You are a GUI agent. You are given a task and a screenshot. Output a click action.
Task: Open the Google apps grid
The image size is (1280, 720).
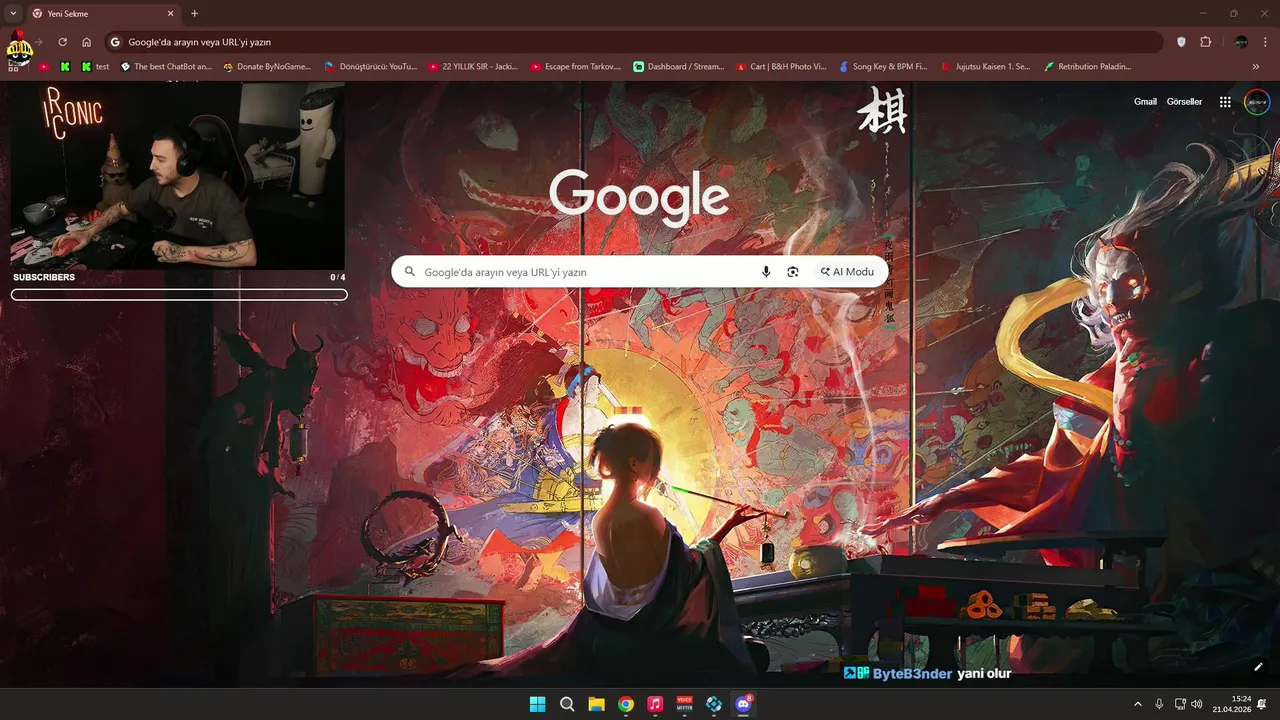1225,102
